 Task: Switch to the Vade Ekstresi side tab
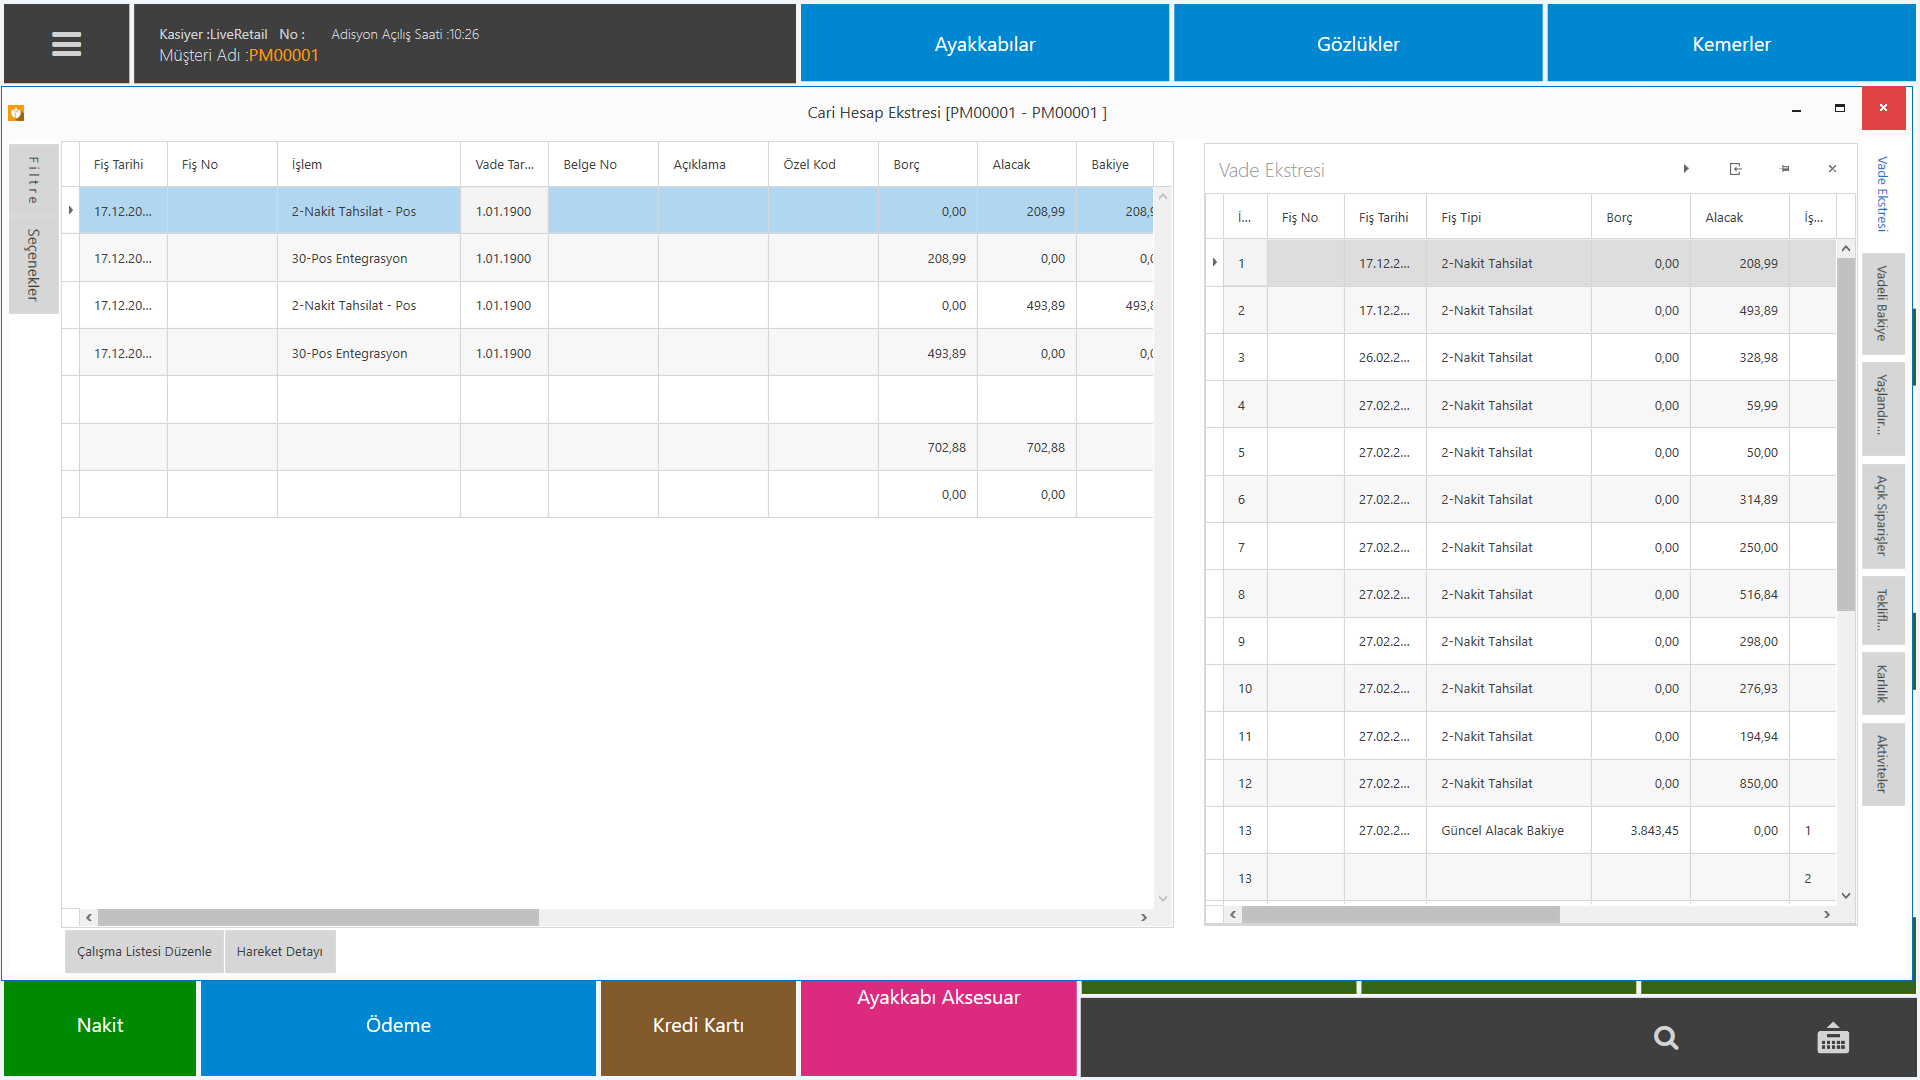point(1882,194)
